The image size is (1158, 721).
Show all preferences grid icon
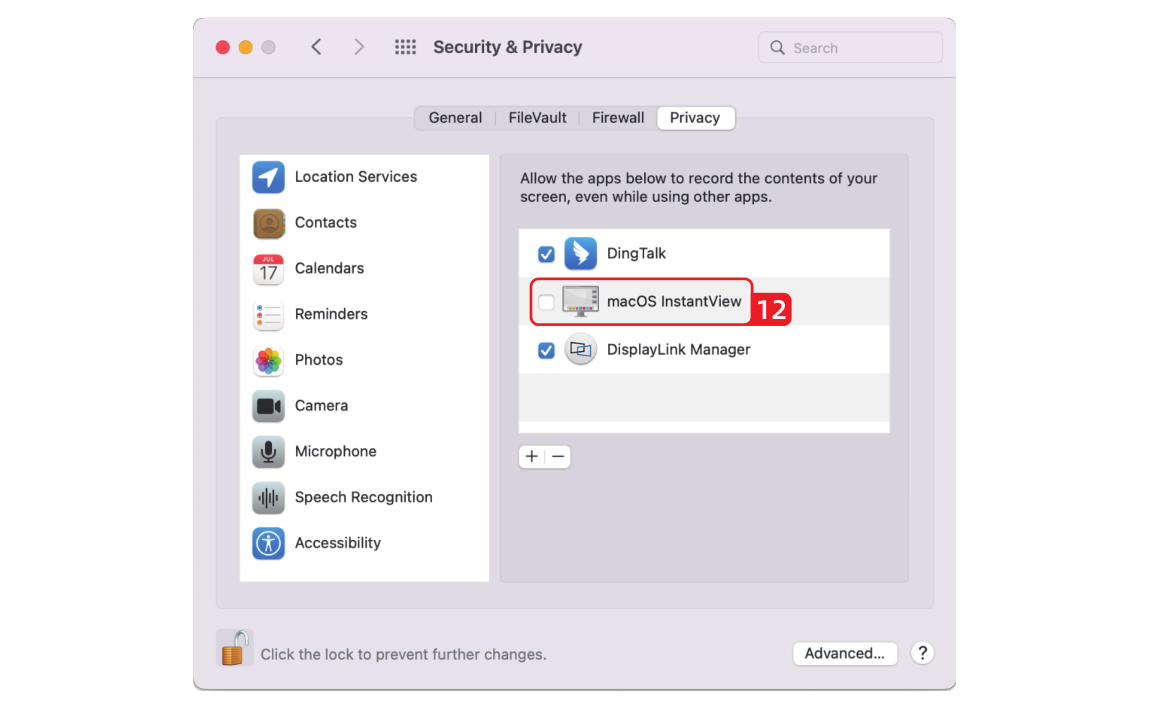pos(405,47)
